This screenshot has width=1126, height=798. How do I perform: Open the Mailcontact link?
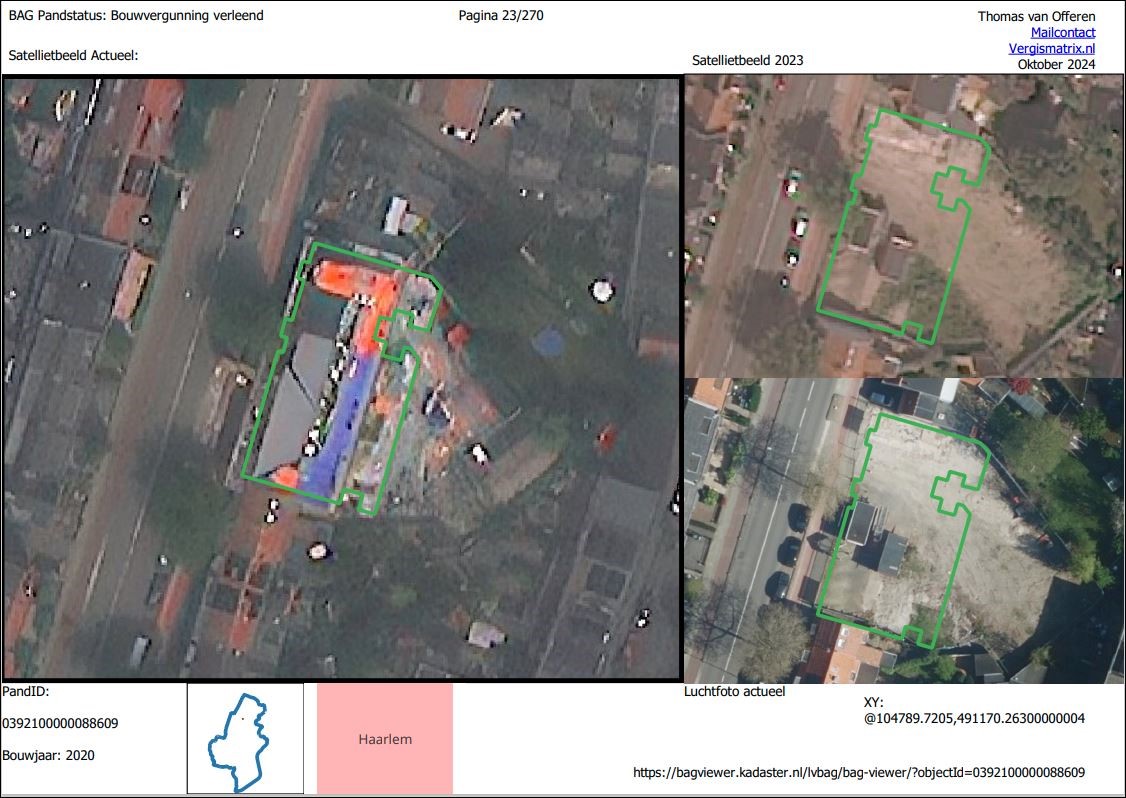pyautogui.click(x=1063, y=32)
